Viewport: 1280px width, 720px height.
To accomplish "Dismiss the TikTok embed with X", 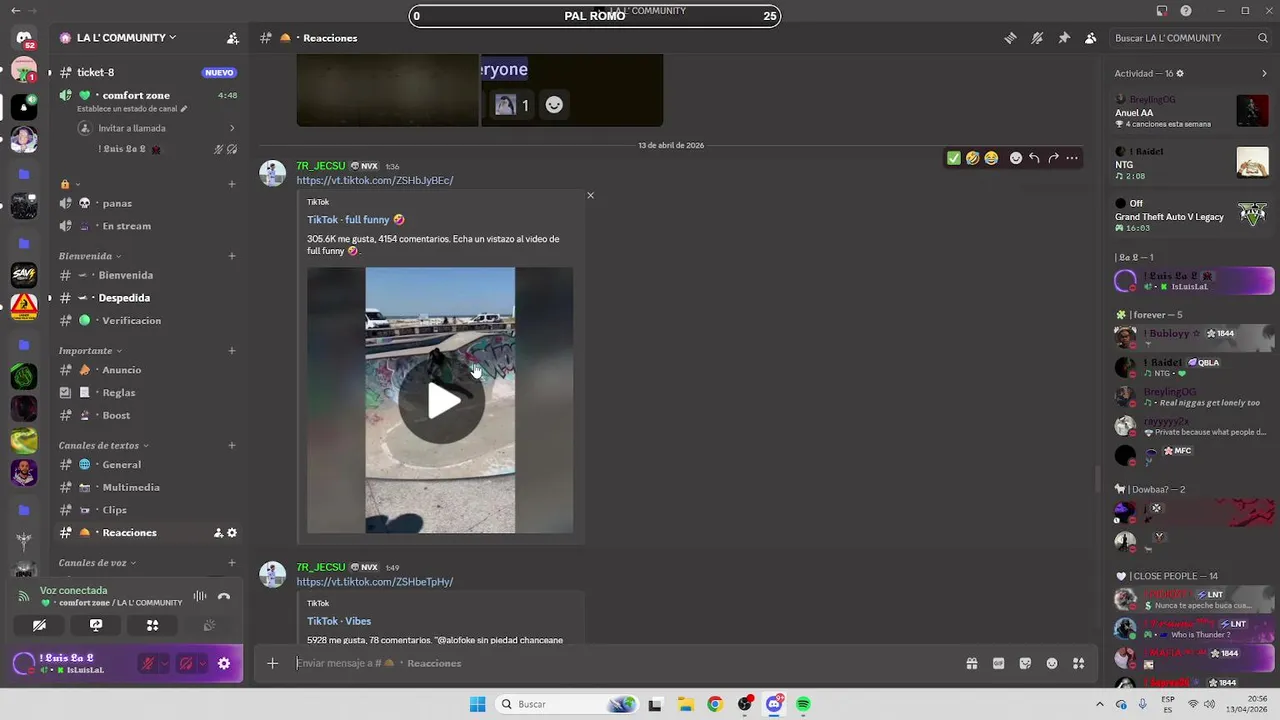I will tap(590, 195).
